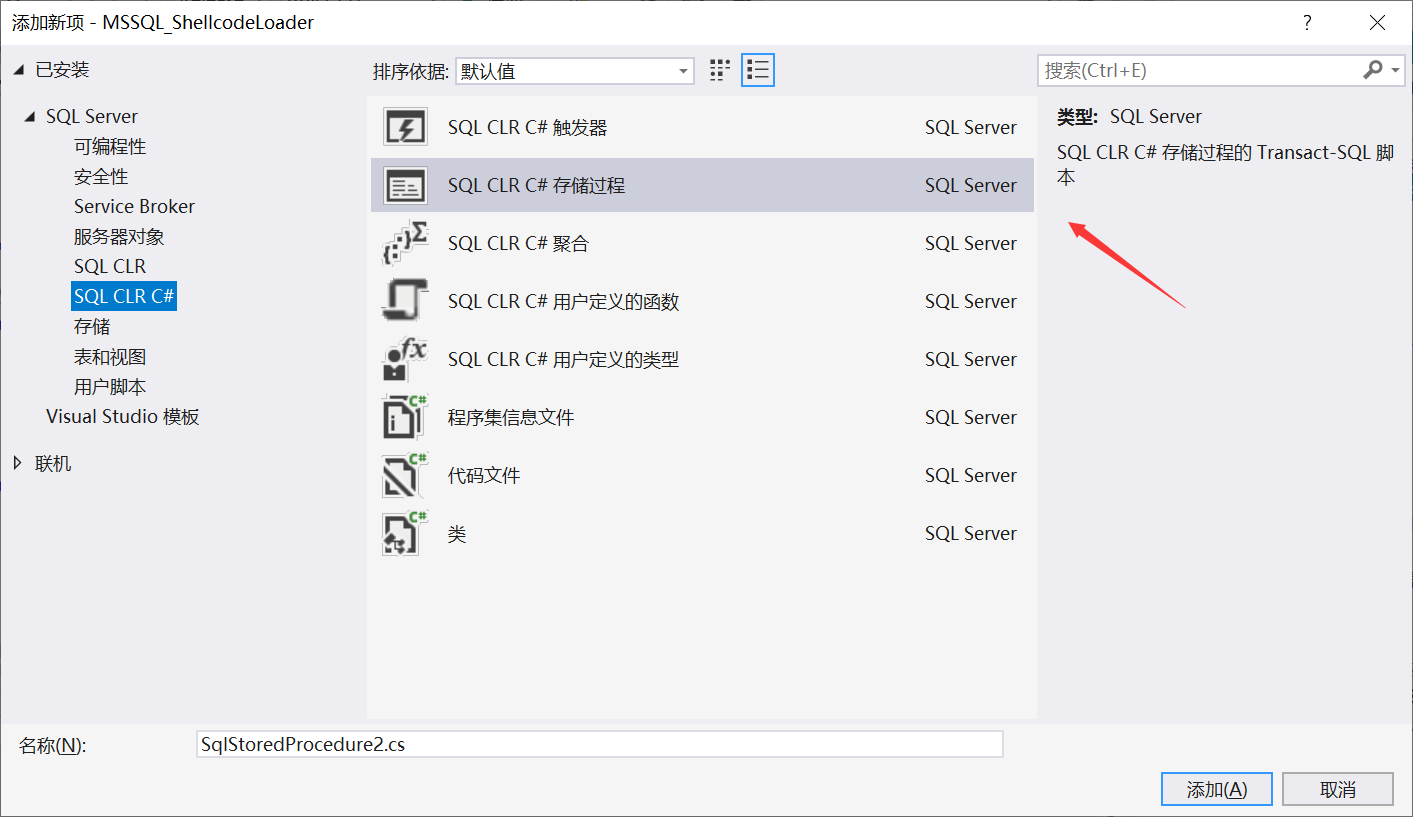Collapse the SQL Server tree node
Image resolution: width=1413 pixels, height=817 pixels.
pos(32,117)
